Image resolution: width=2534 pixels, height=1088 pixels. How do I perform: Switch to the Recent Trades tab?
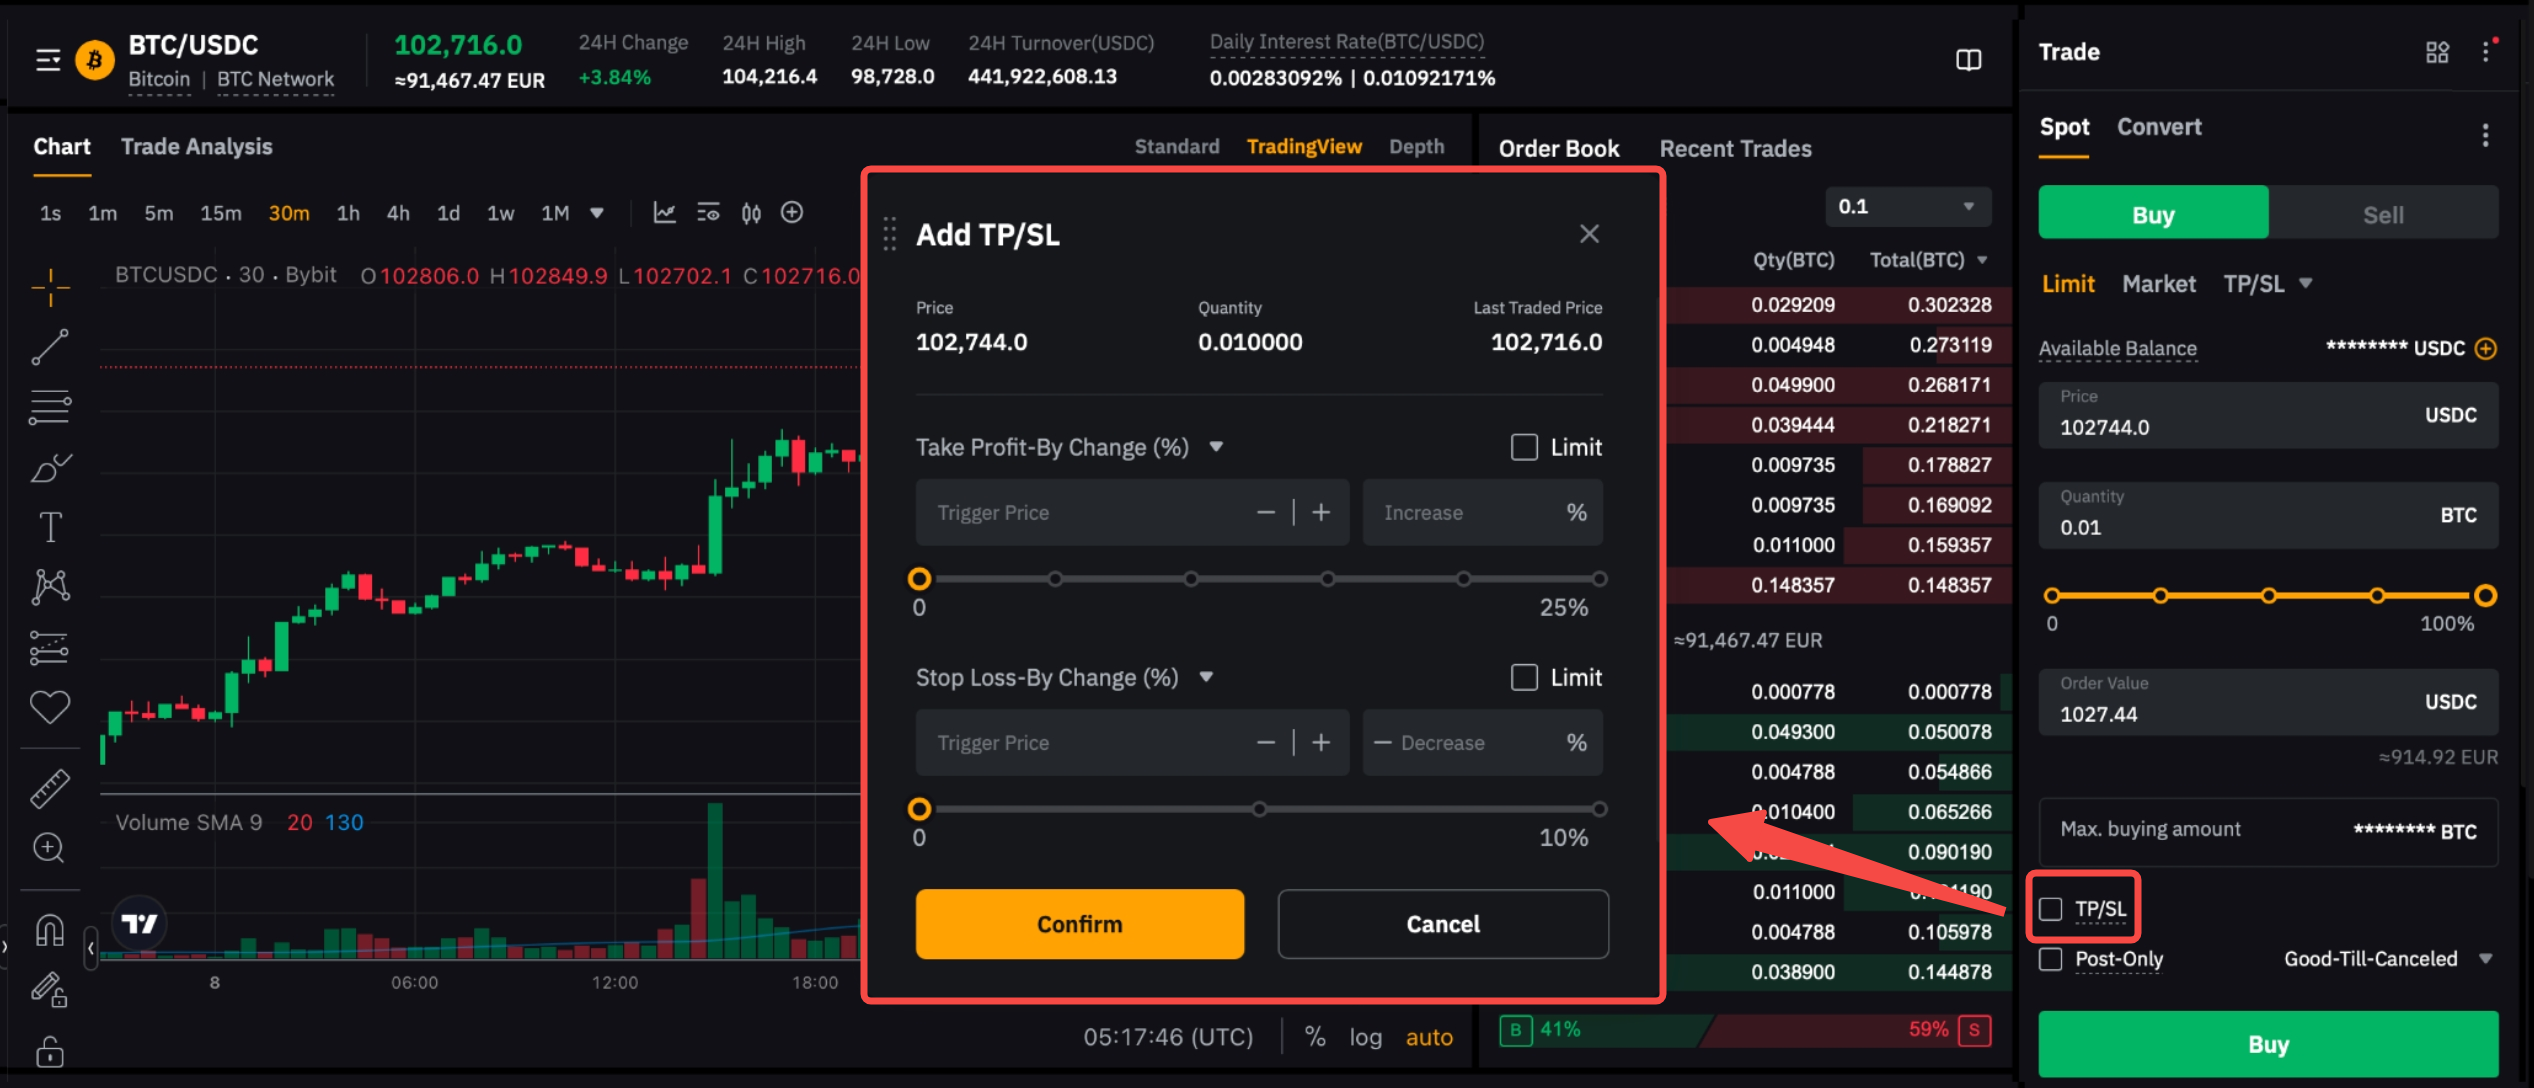click(1735, 149)
